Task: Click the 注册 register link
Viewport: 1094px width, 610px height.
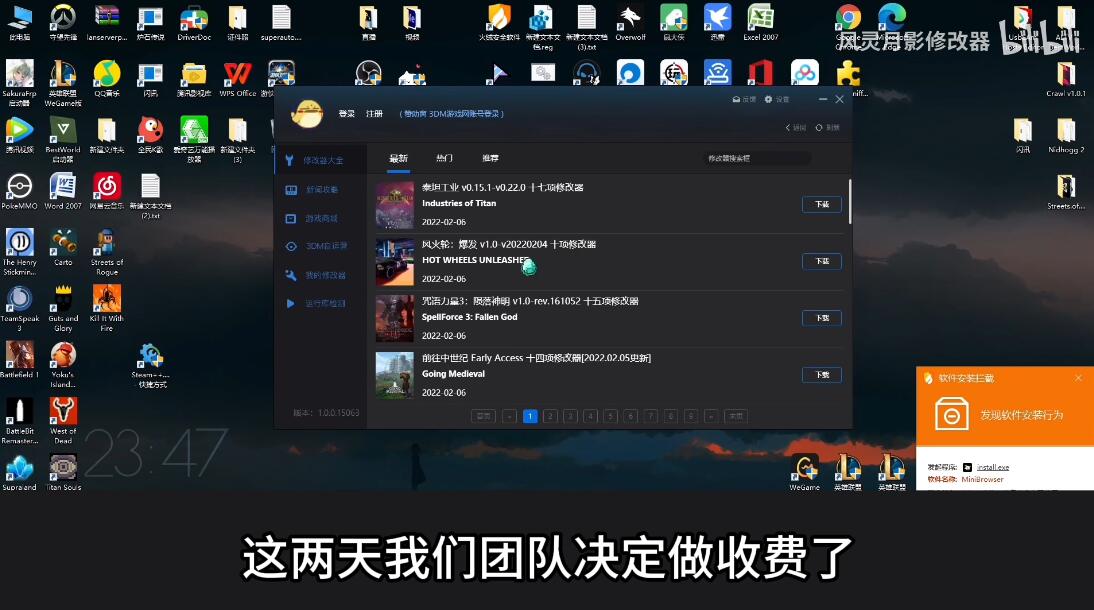Action: point(374,114)
